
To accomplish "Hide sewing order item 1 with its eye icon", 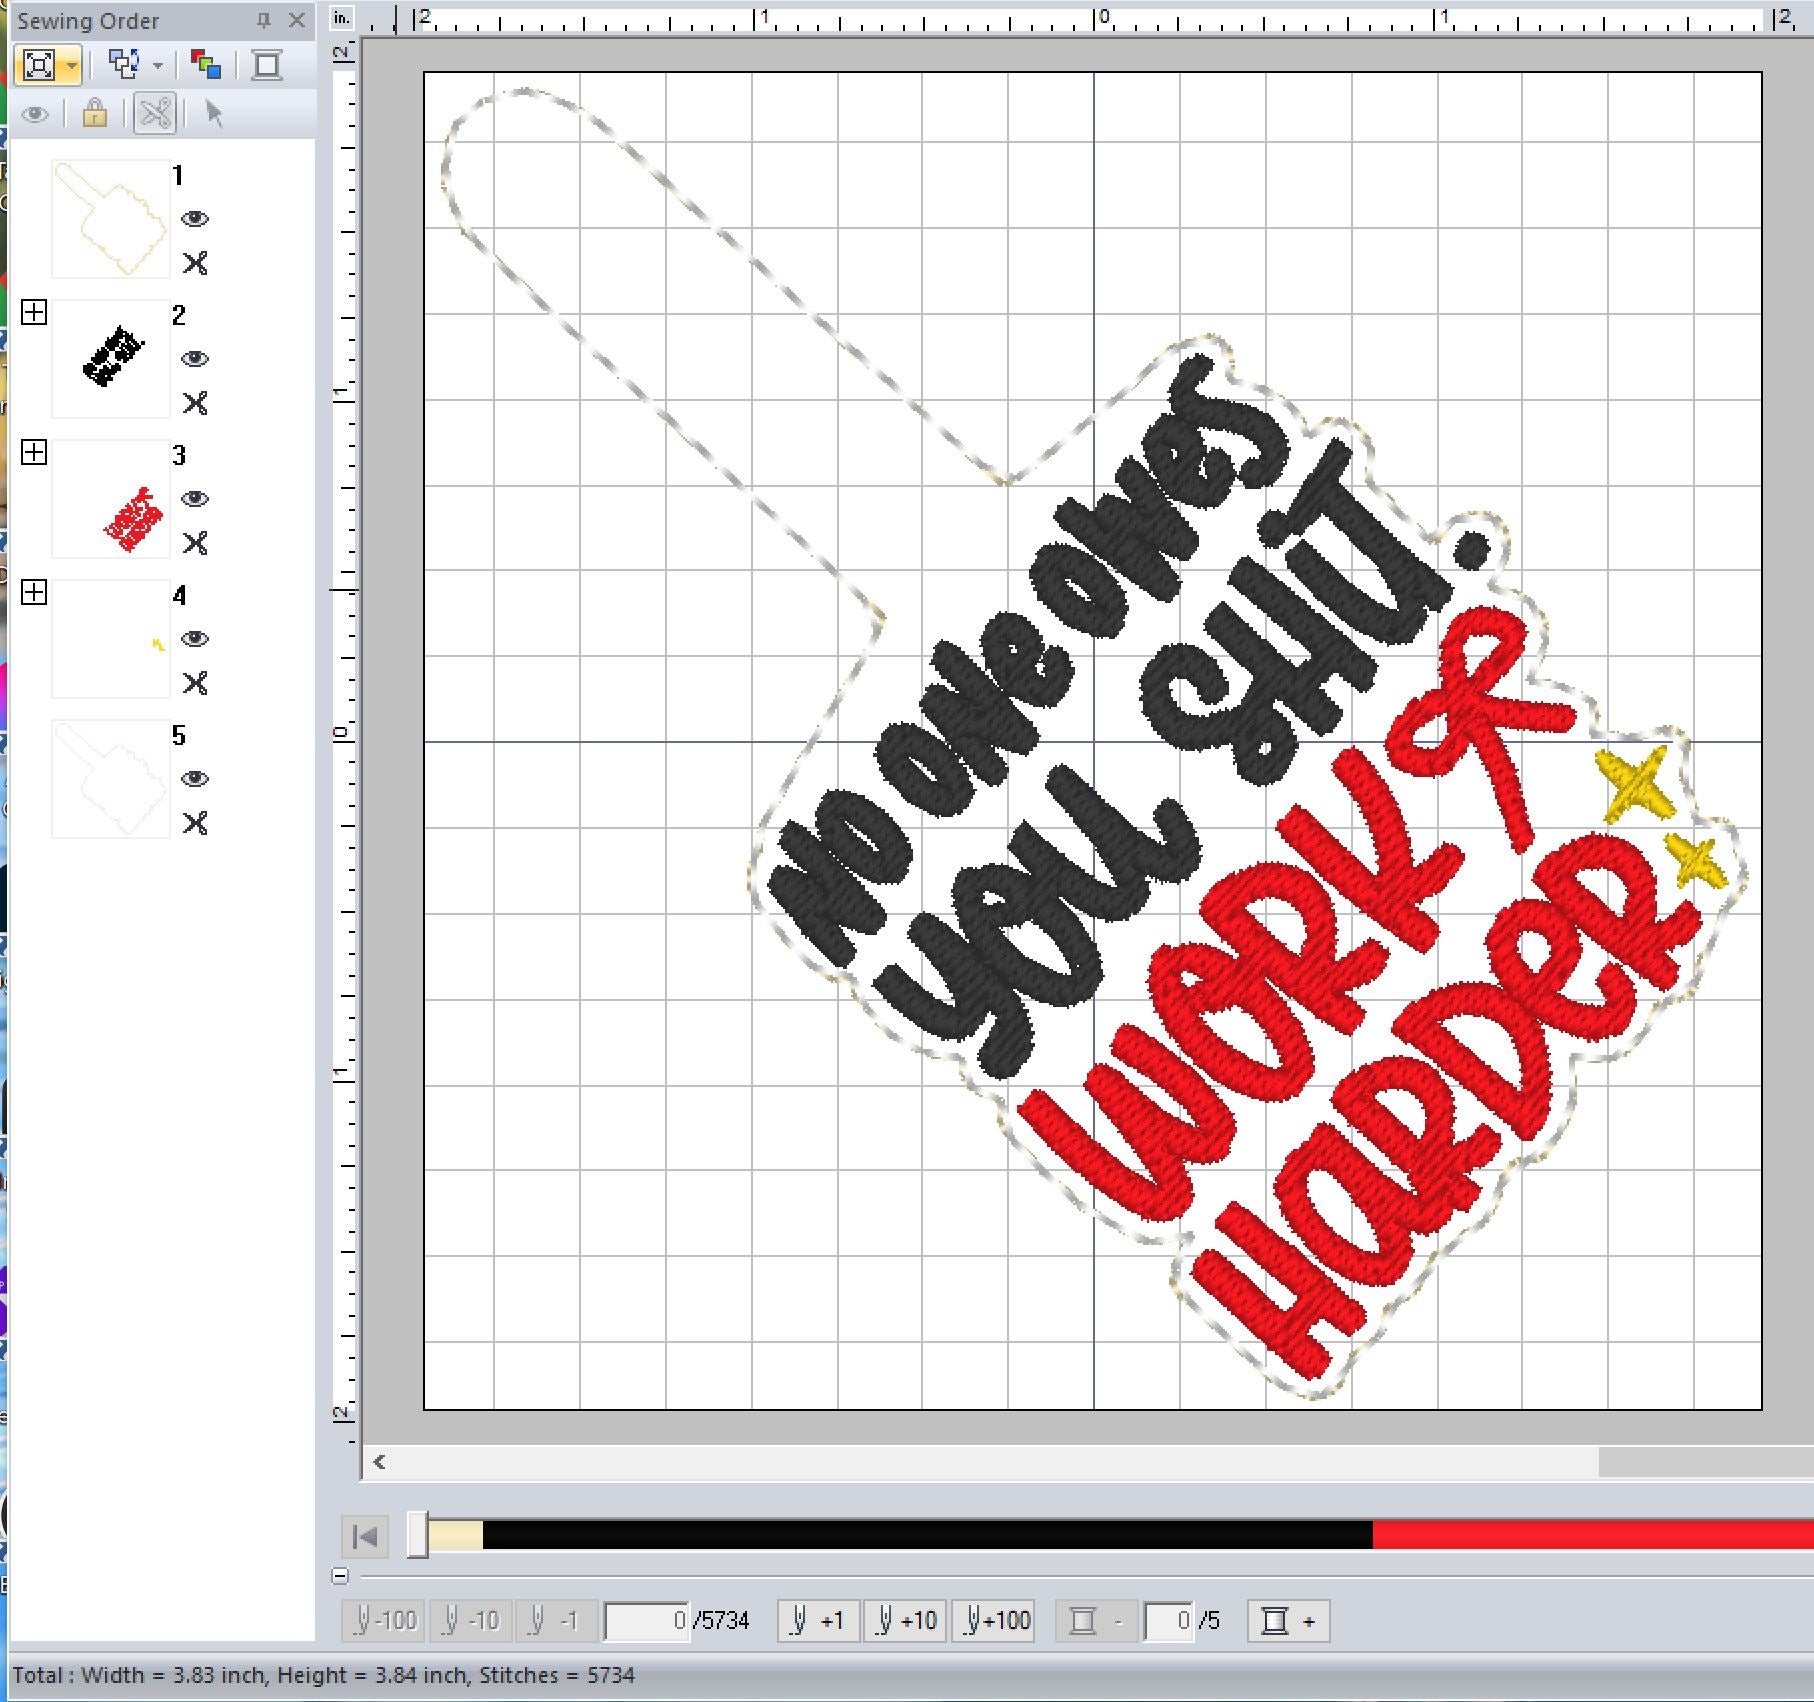I will [195, 219].
